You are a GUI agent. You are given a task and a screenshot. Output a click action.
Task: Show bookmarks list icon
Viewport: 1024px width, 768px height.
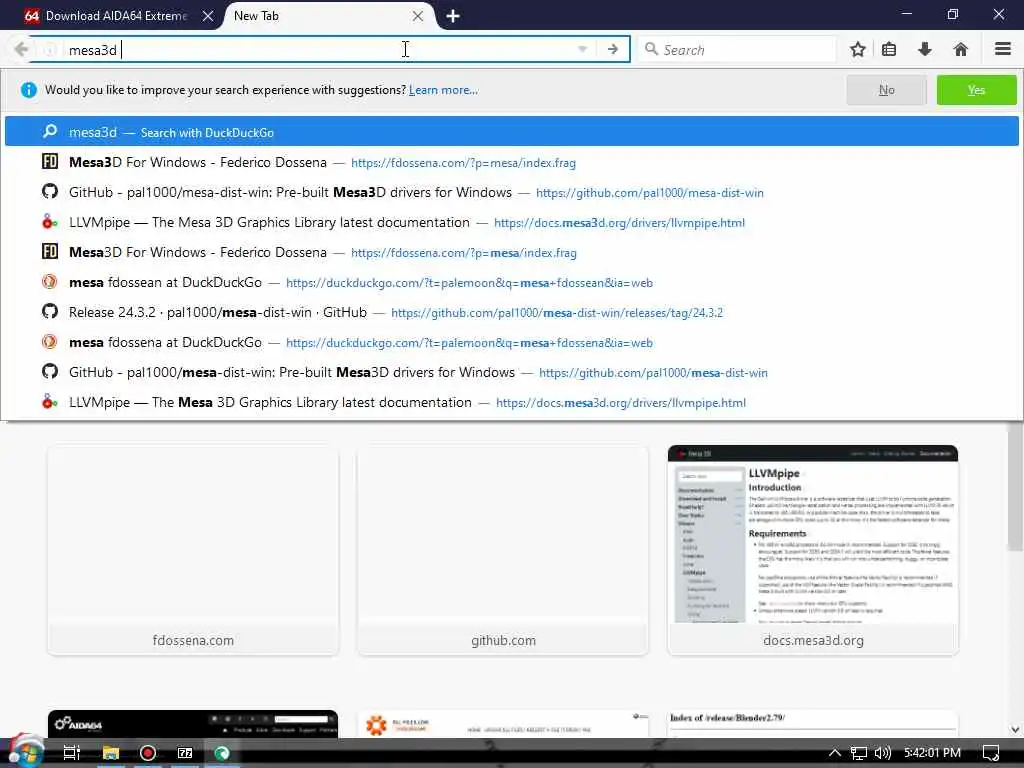tap(889, 49)
